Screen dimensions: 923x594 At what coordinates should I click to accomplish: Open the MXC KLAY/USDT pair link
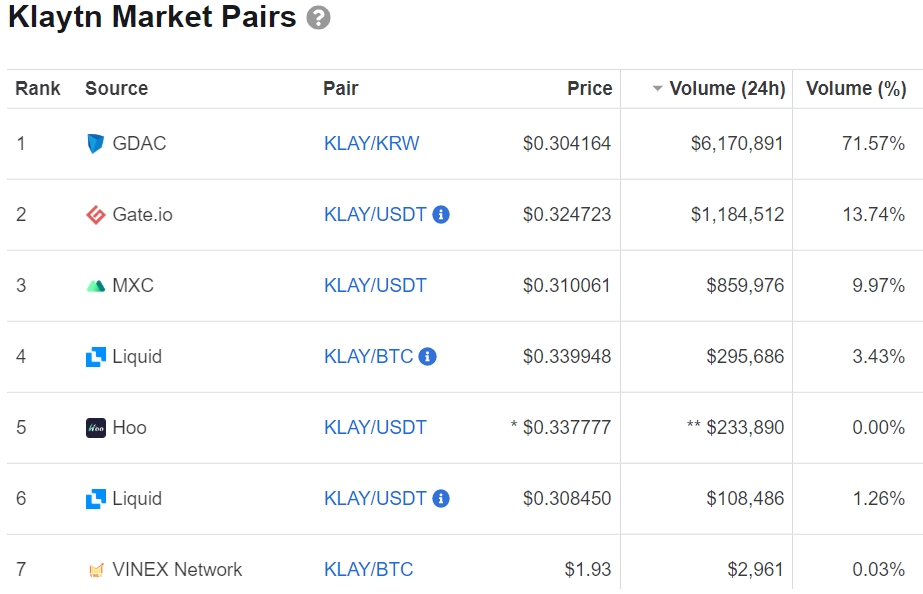(375, 286)
